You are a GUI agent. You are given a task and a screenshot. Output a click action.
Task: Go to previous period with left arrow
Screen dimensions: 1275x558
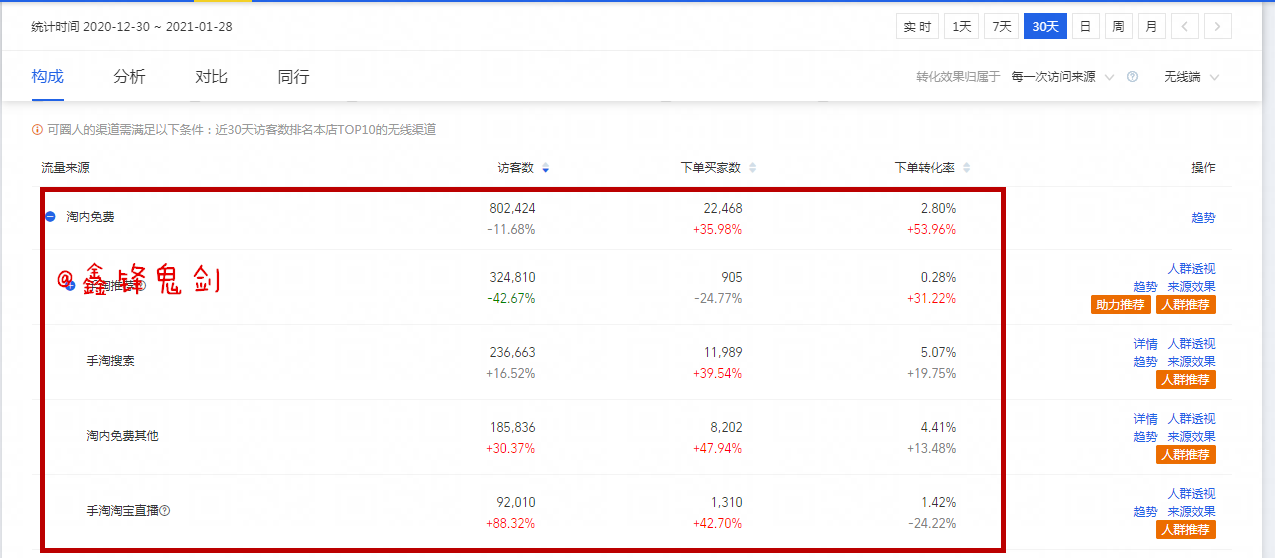[x=1184, y=27]
